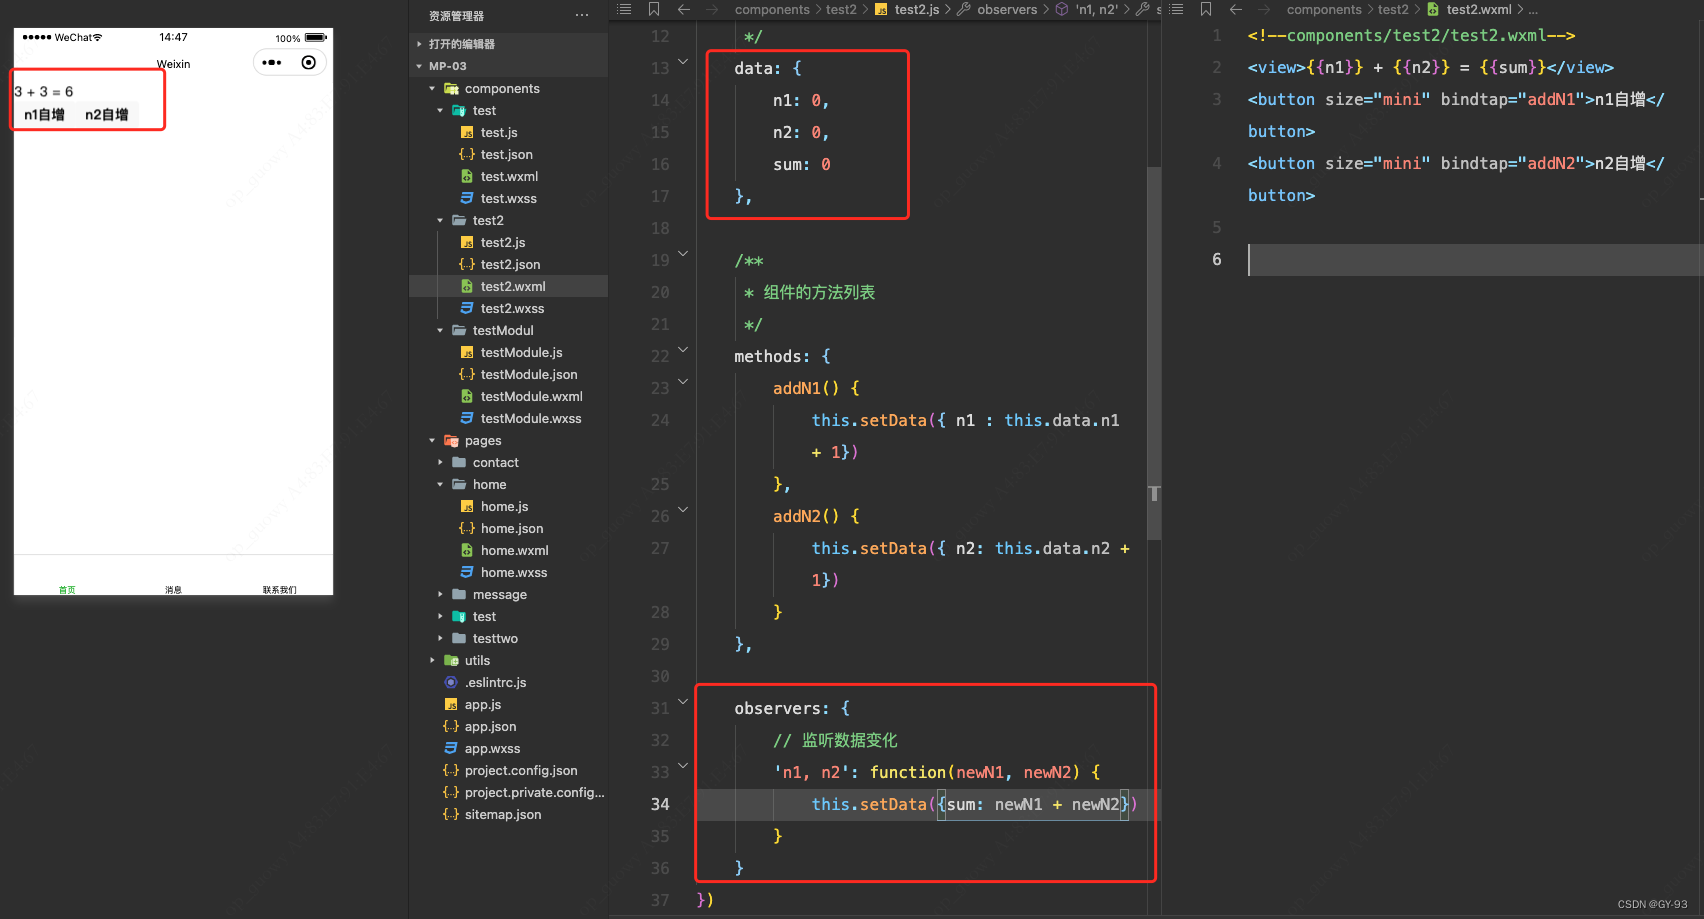Expand the 打开的编辑器 section
This screenshot has height=919, width=1704.
point(508,44)
